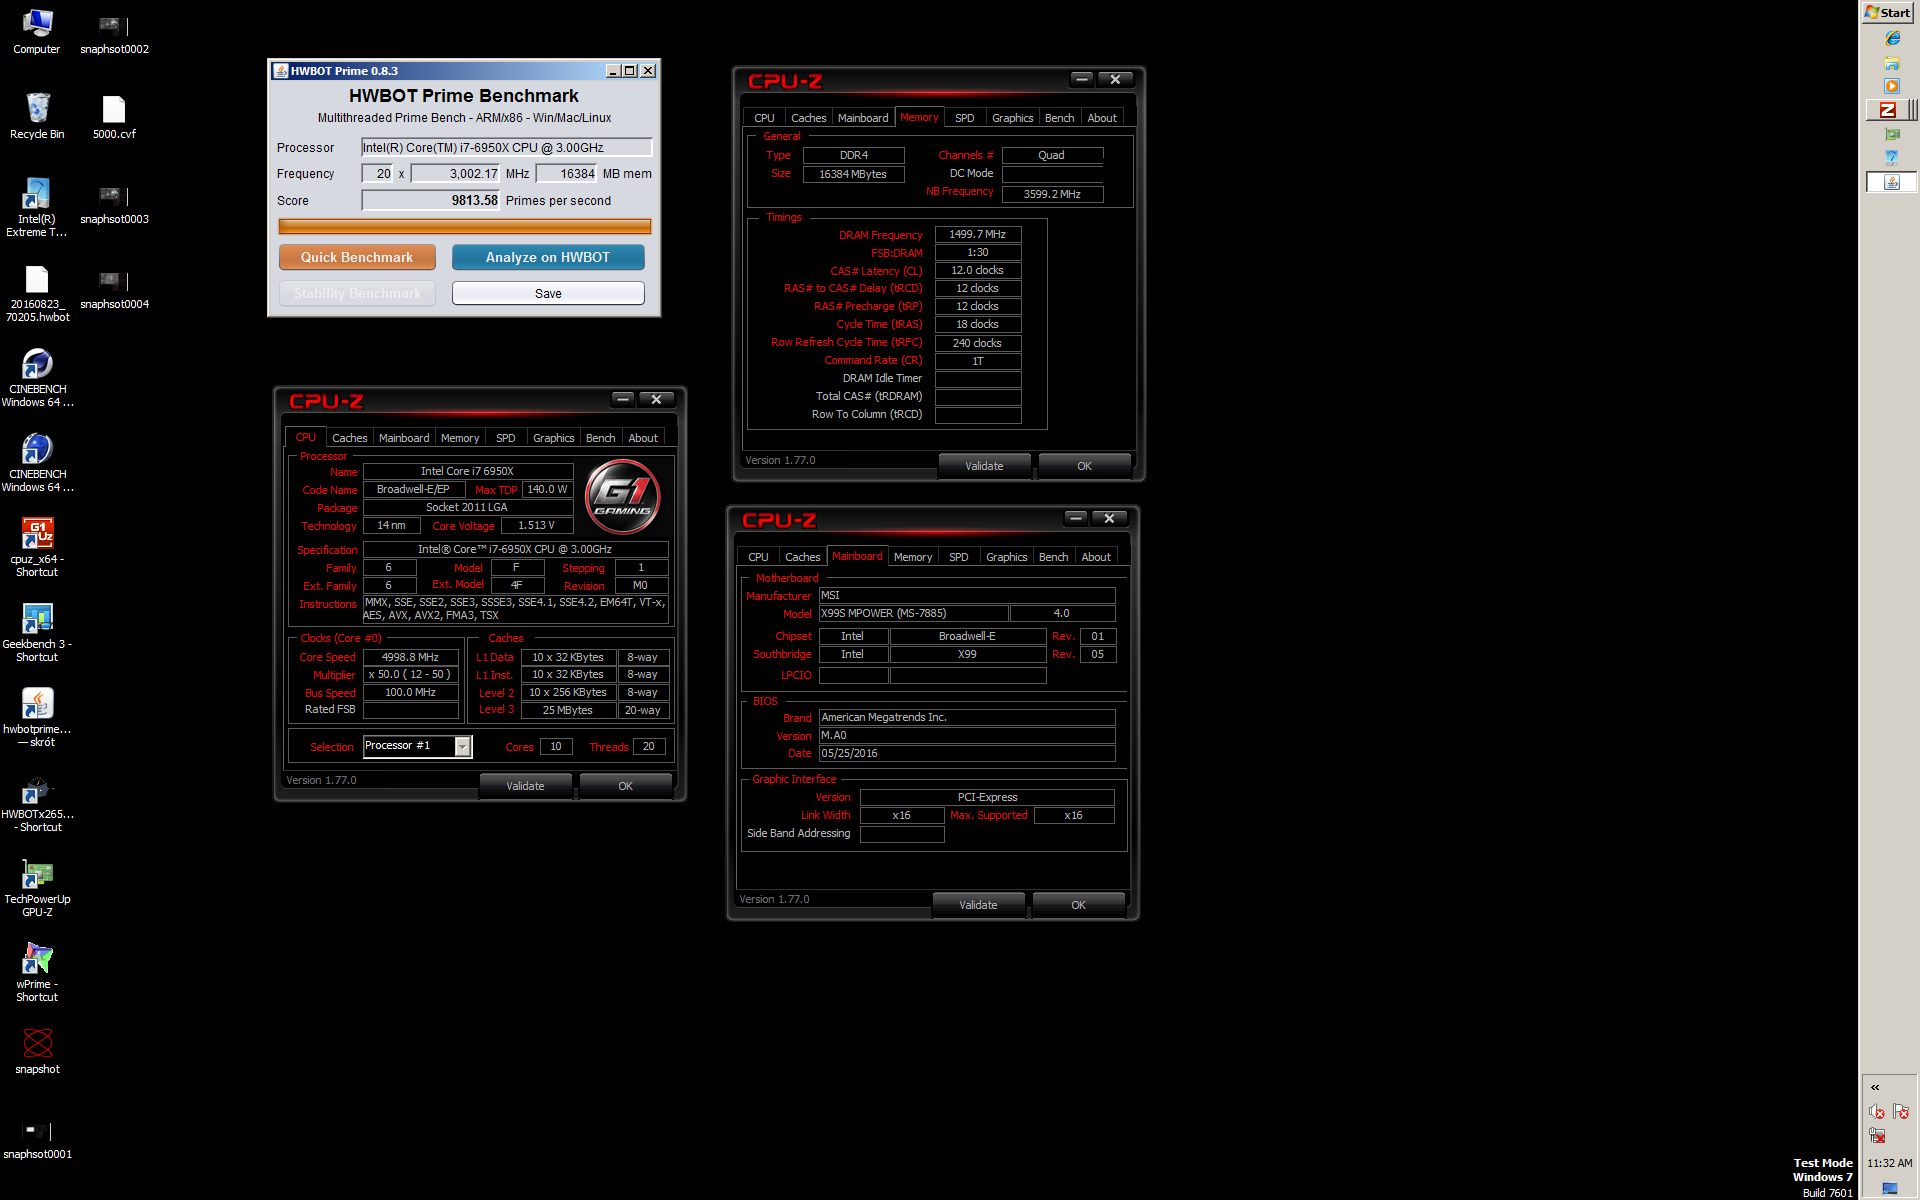The width and height of the screenshot is (1920, 1200).
Task: Select the TechPowerUp GPU-Z icon
Action: click(37, 887)
